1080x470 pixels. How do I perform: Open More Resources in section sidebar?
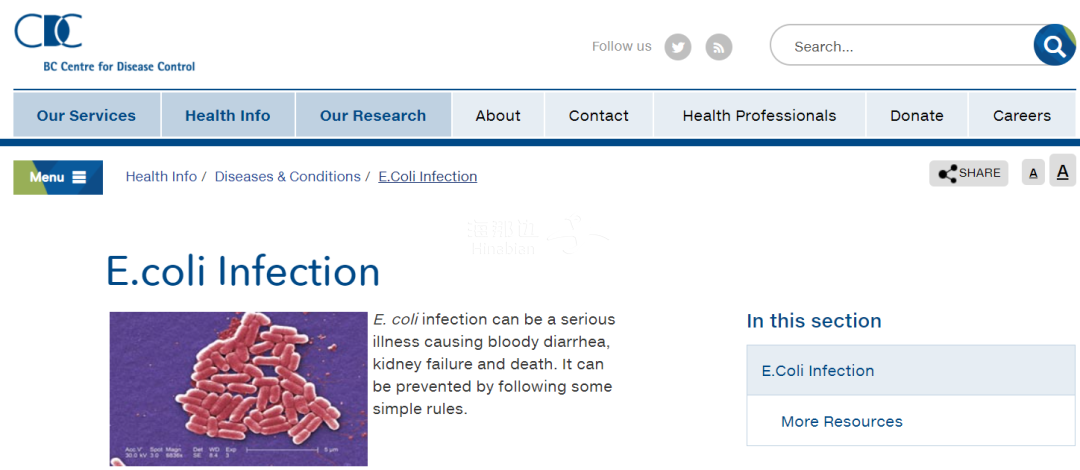click(x=842, y=421)
